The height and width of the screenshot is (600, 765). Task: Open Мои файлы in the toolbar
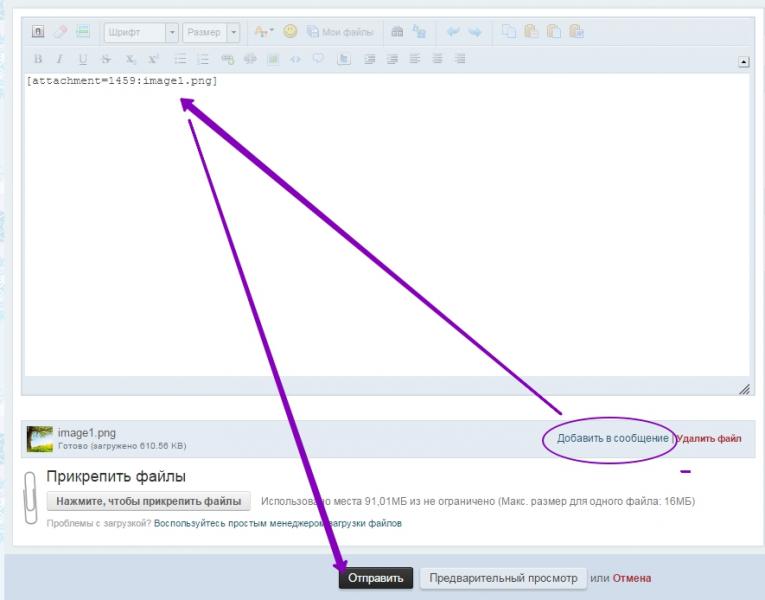pos(338,32)
